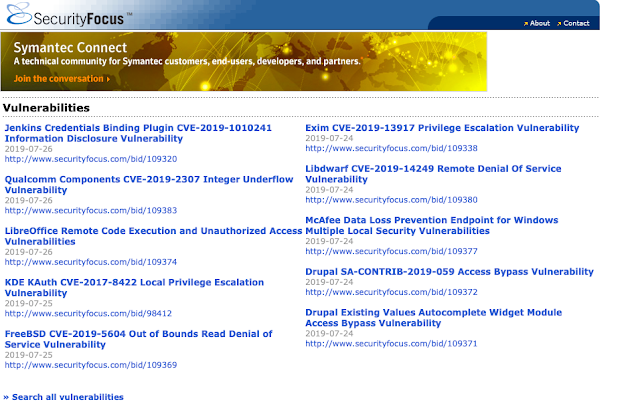Viewport: 640px width, 408px height.
Task: Click Join the conversation in the banner
Action: [x=62, y=79]
